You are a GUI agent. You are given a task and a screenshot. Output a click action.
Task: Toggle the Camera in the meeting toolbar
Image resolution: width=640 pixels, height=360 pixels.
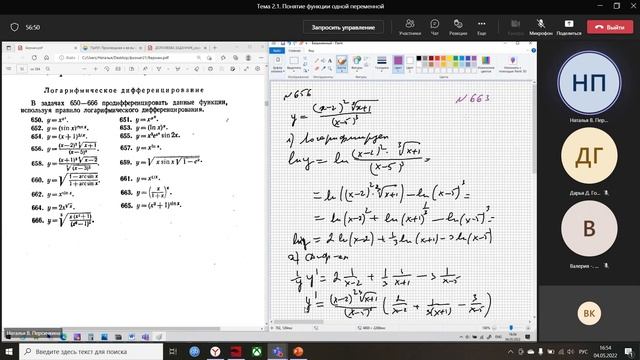click(516, 27)
